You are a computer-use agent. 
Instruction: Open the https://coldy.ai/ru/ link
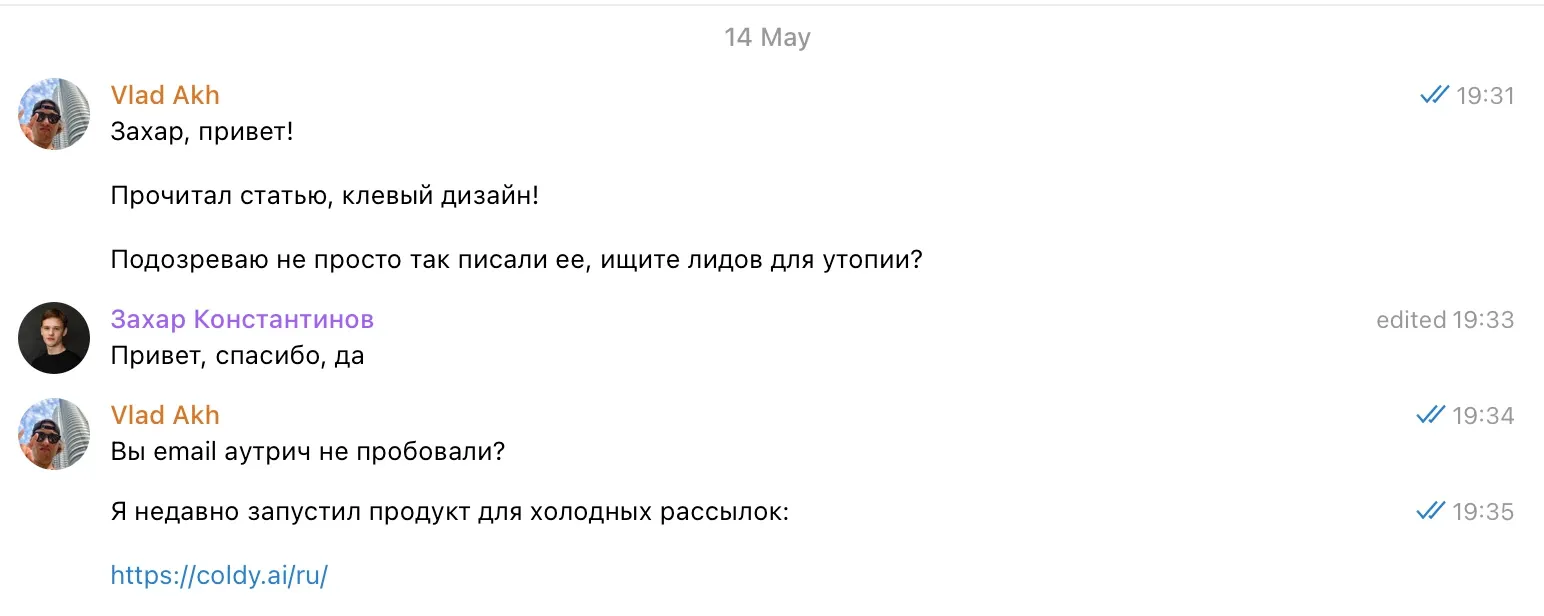coord(219,575)
